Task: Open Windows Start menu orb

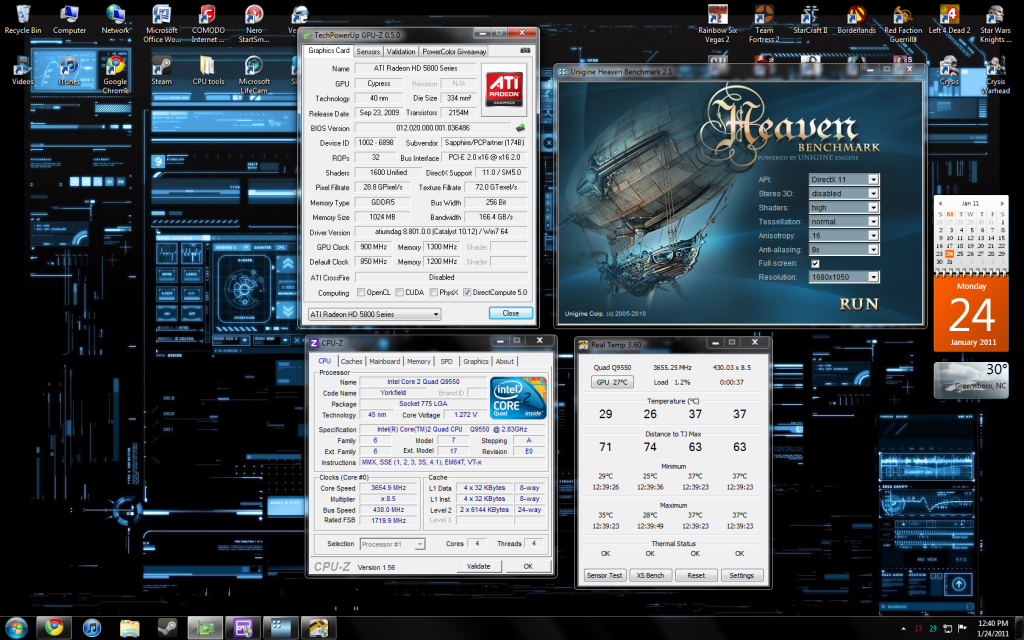Action: click(x=16, y=628)
